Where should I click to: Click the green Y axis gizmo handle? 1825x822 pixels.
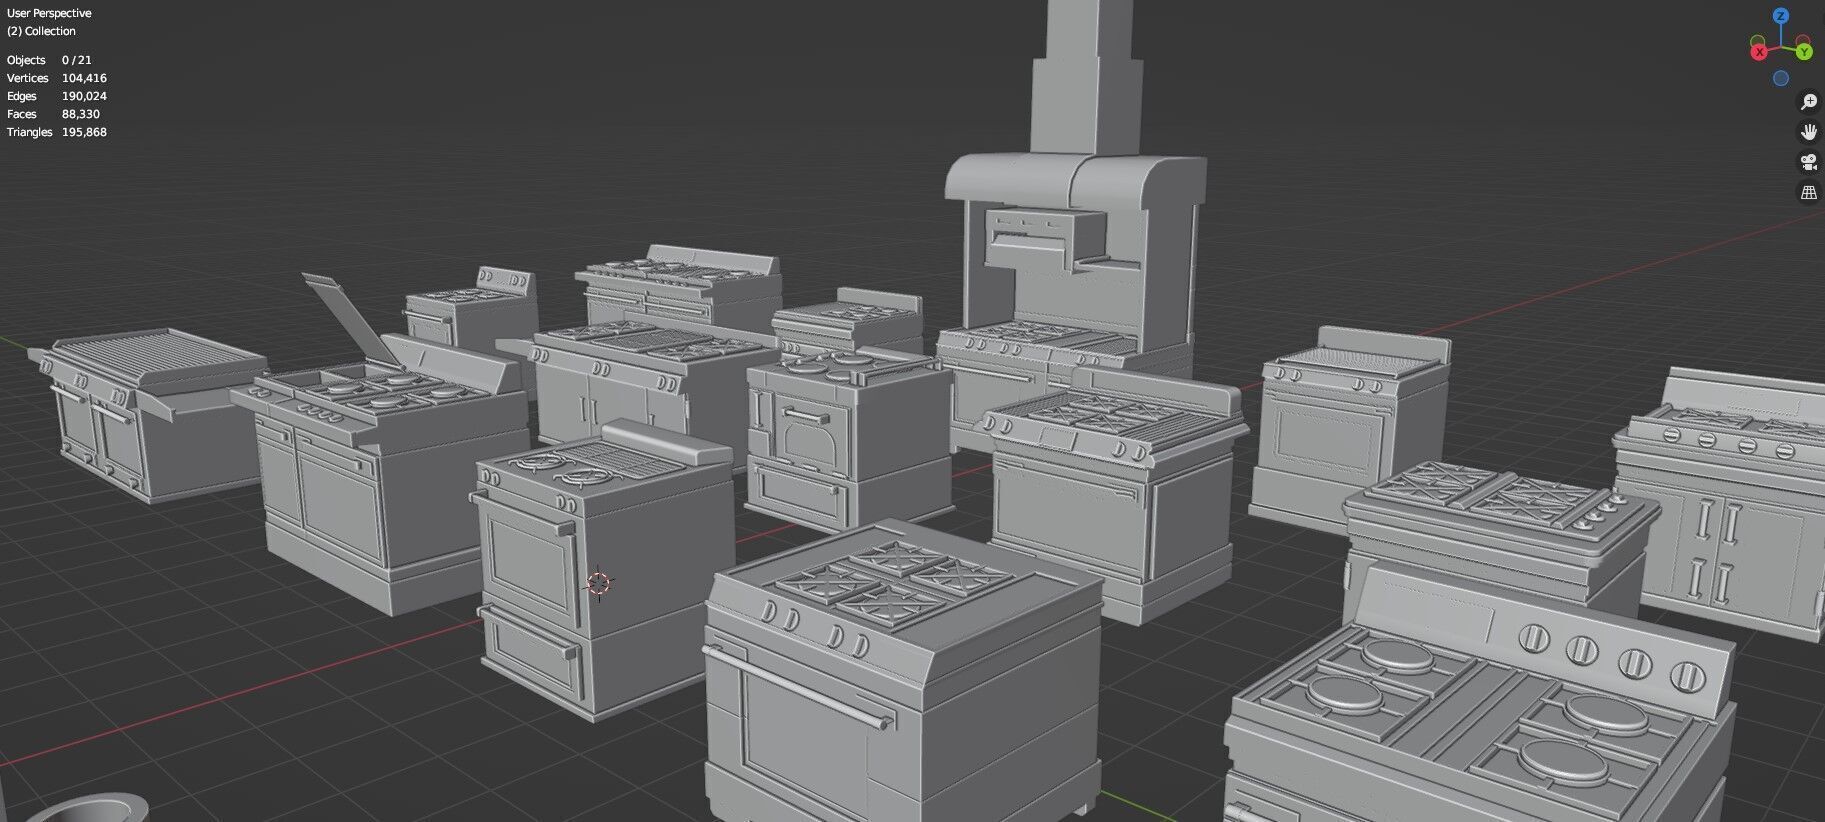pyautogui.click(x=1804, y=51)
